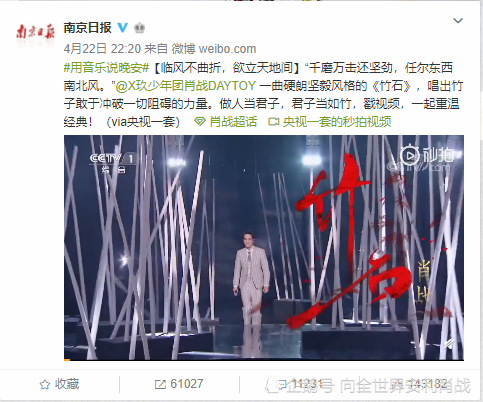Repost using the 61027 share icon
483x402 pixels.
point(179,384)
